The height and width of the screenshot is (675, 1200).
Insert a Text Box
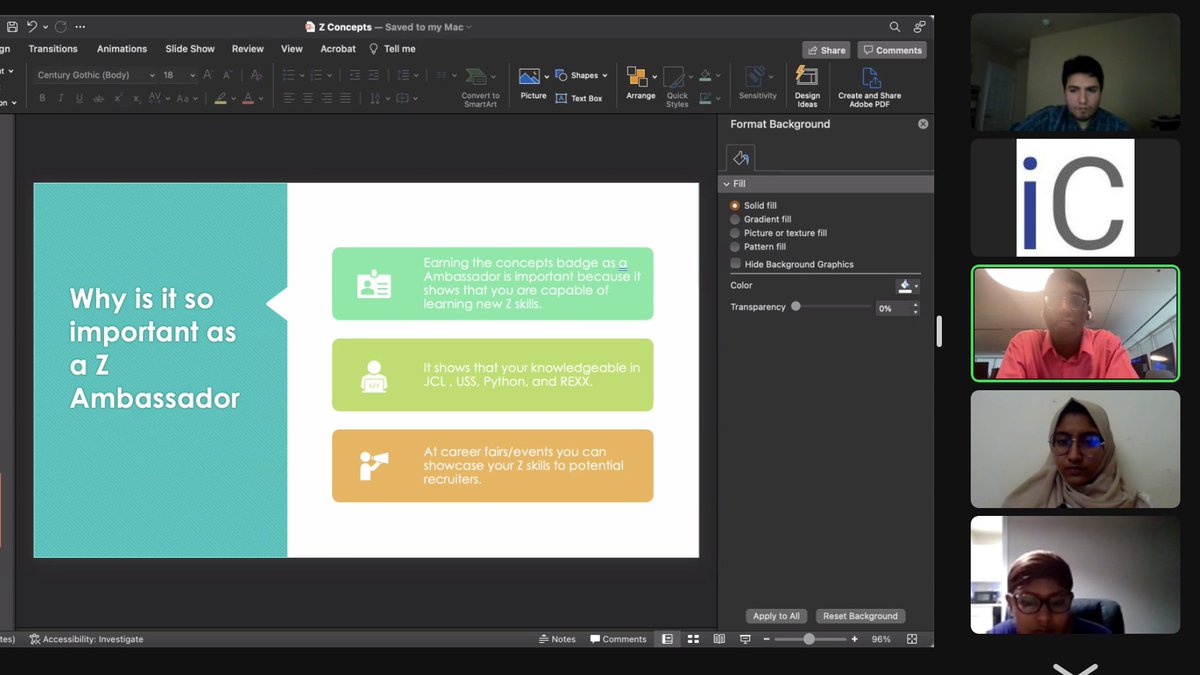[x=580, y=98]
